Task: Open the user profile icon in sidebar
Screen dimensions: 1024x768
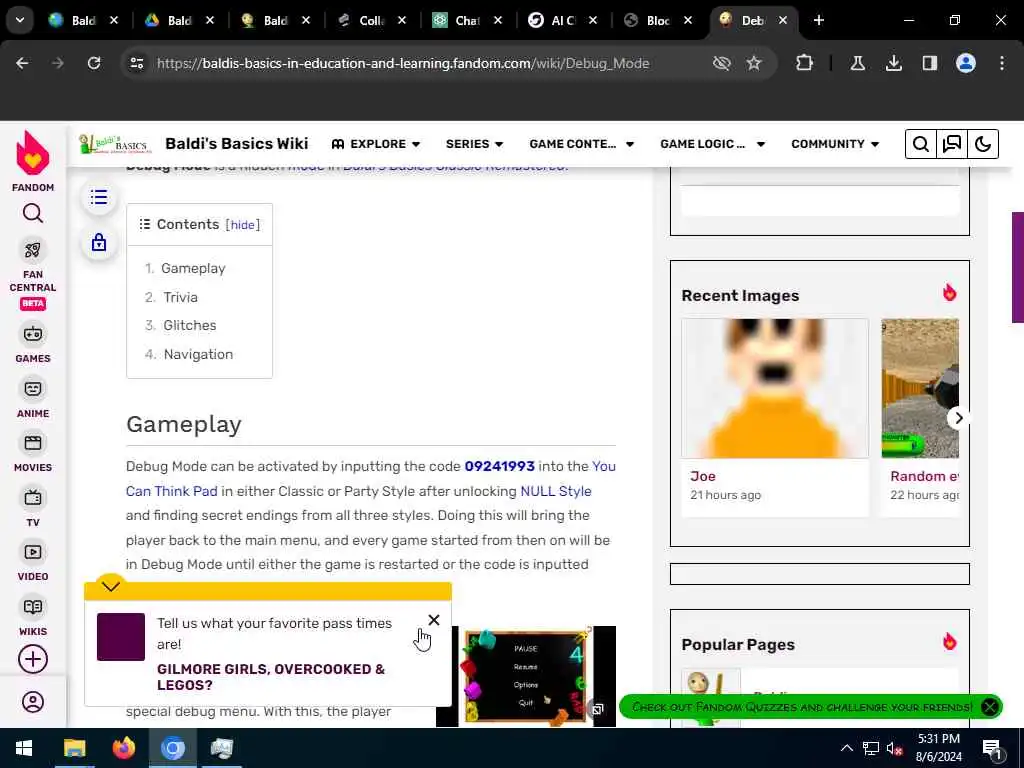Action: [33, 702]
